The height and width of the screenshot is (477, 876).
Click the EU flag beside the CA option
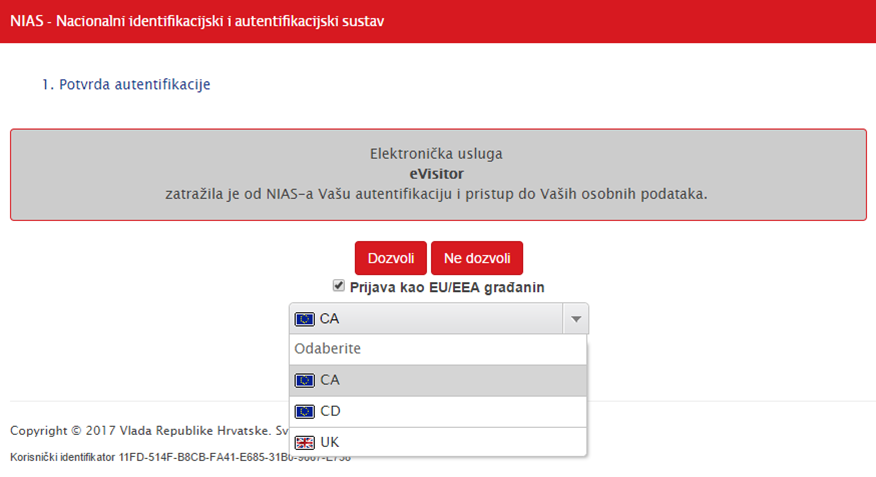point(304,380)
